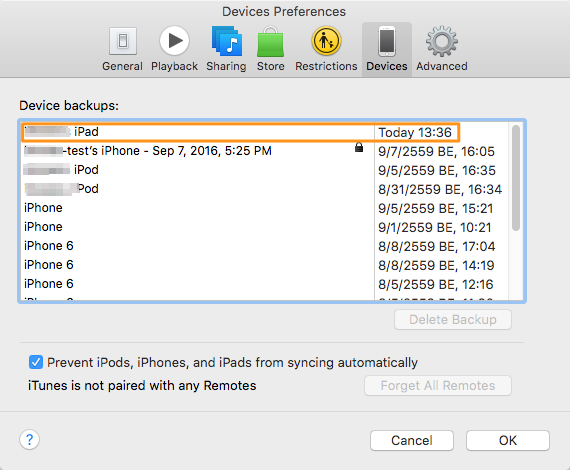This screenshot has width=570, height=470.
Task: Select test's iPhone backup dated Sep 7, 2016
Action: tap(264, 151)
